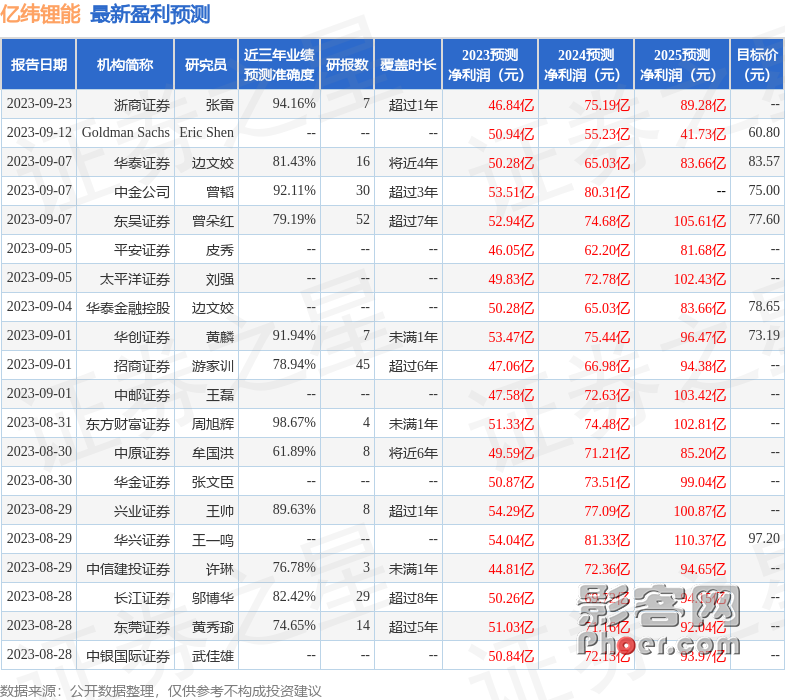Click researcher 武佳雄
This screenshot has width=785, height=700.
coord(212,656)
